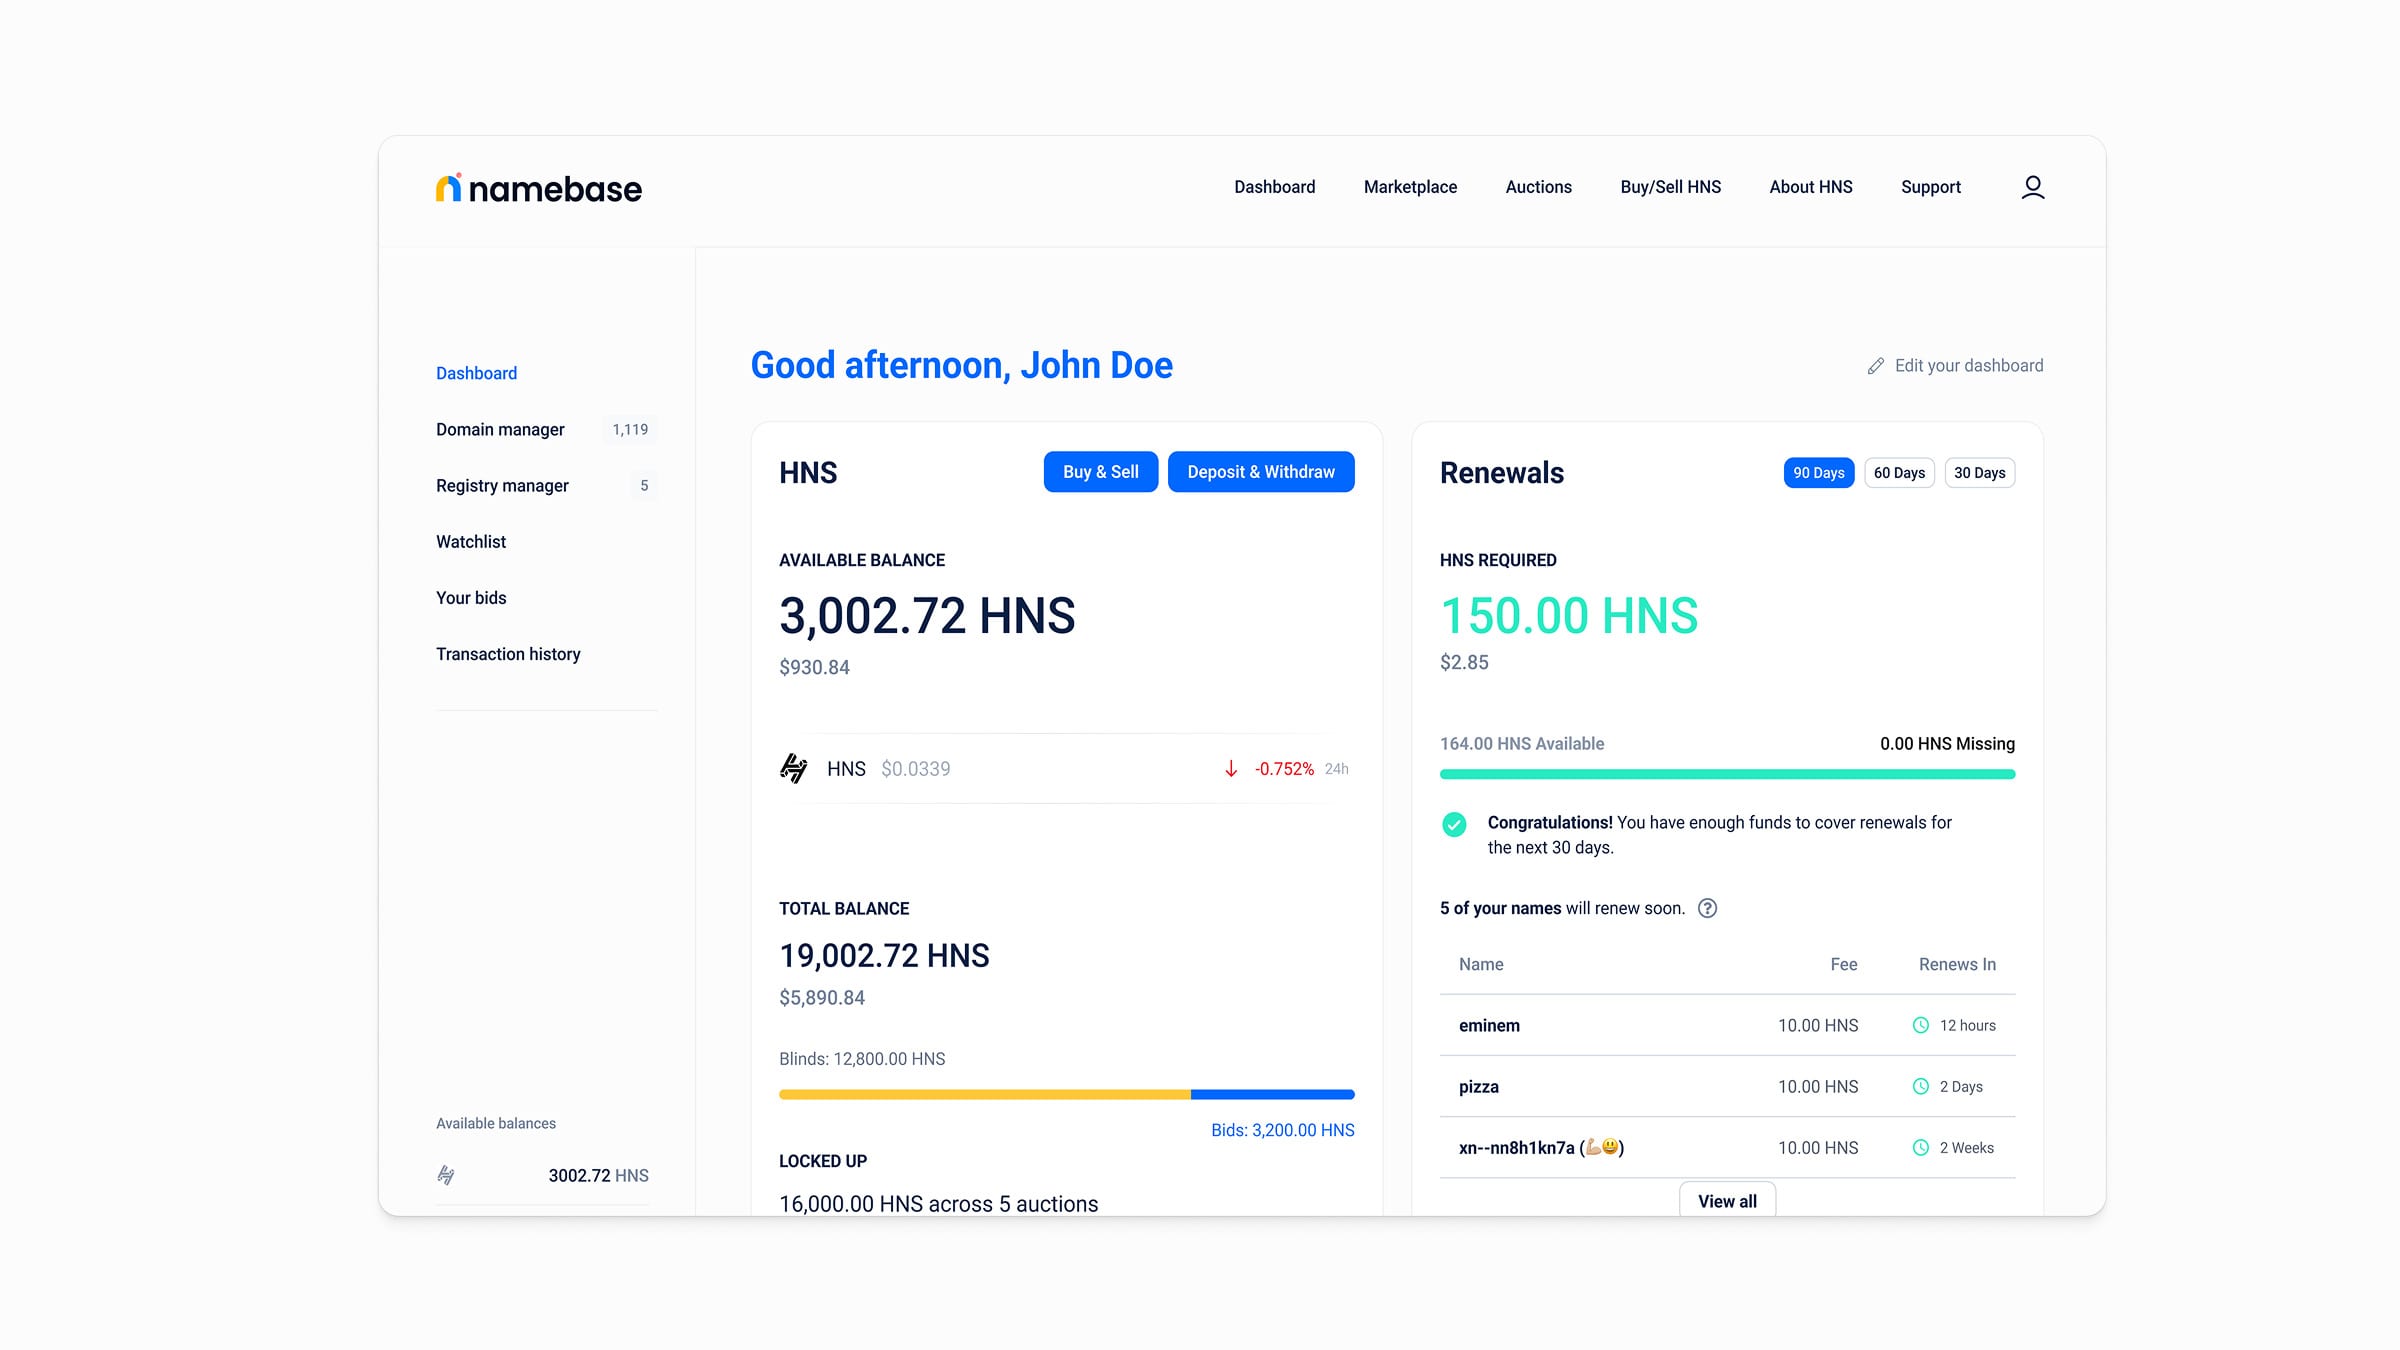Click View all renewals button
Viewport: 2400px width, 1350px height.
[x=1727, y=1200]
